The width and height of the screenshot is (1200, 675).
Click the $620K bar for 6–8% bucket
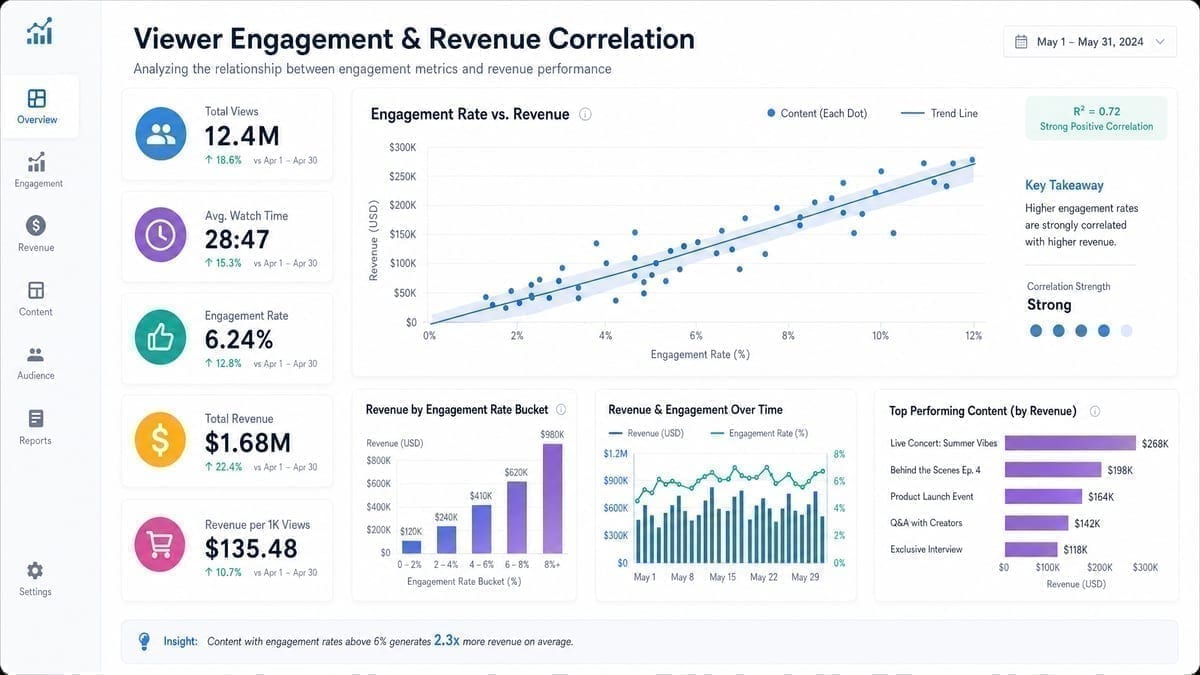pos(516,518)
